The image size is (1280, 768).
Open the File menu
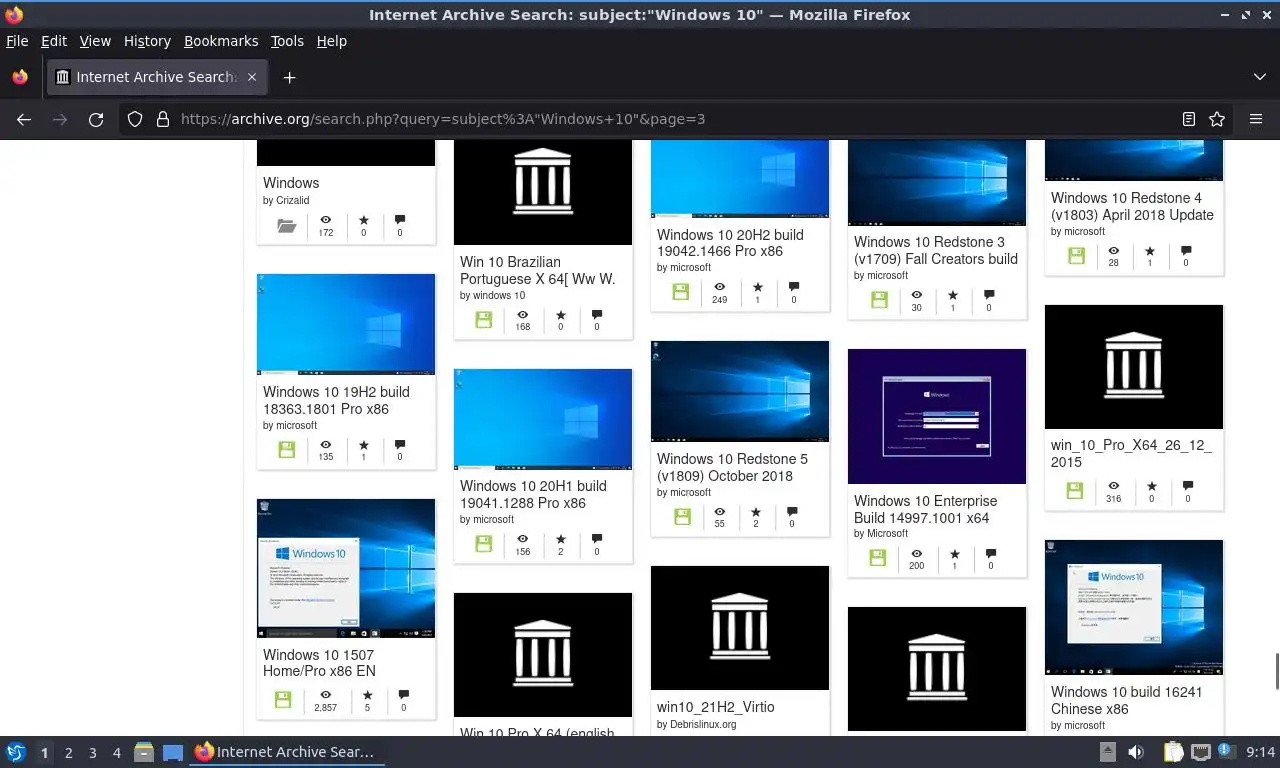(17, 41)
